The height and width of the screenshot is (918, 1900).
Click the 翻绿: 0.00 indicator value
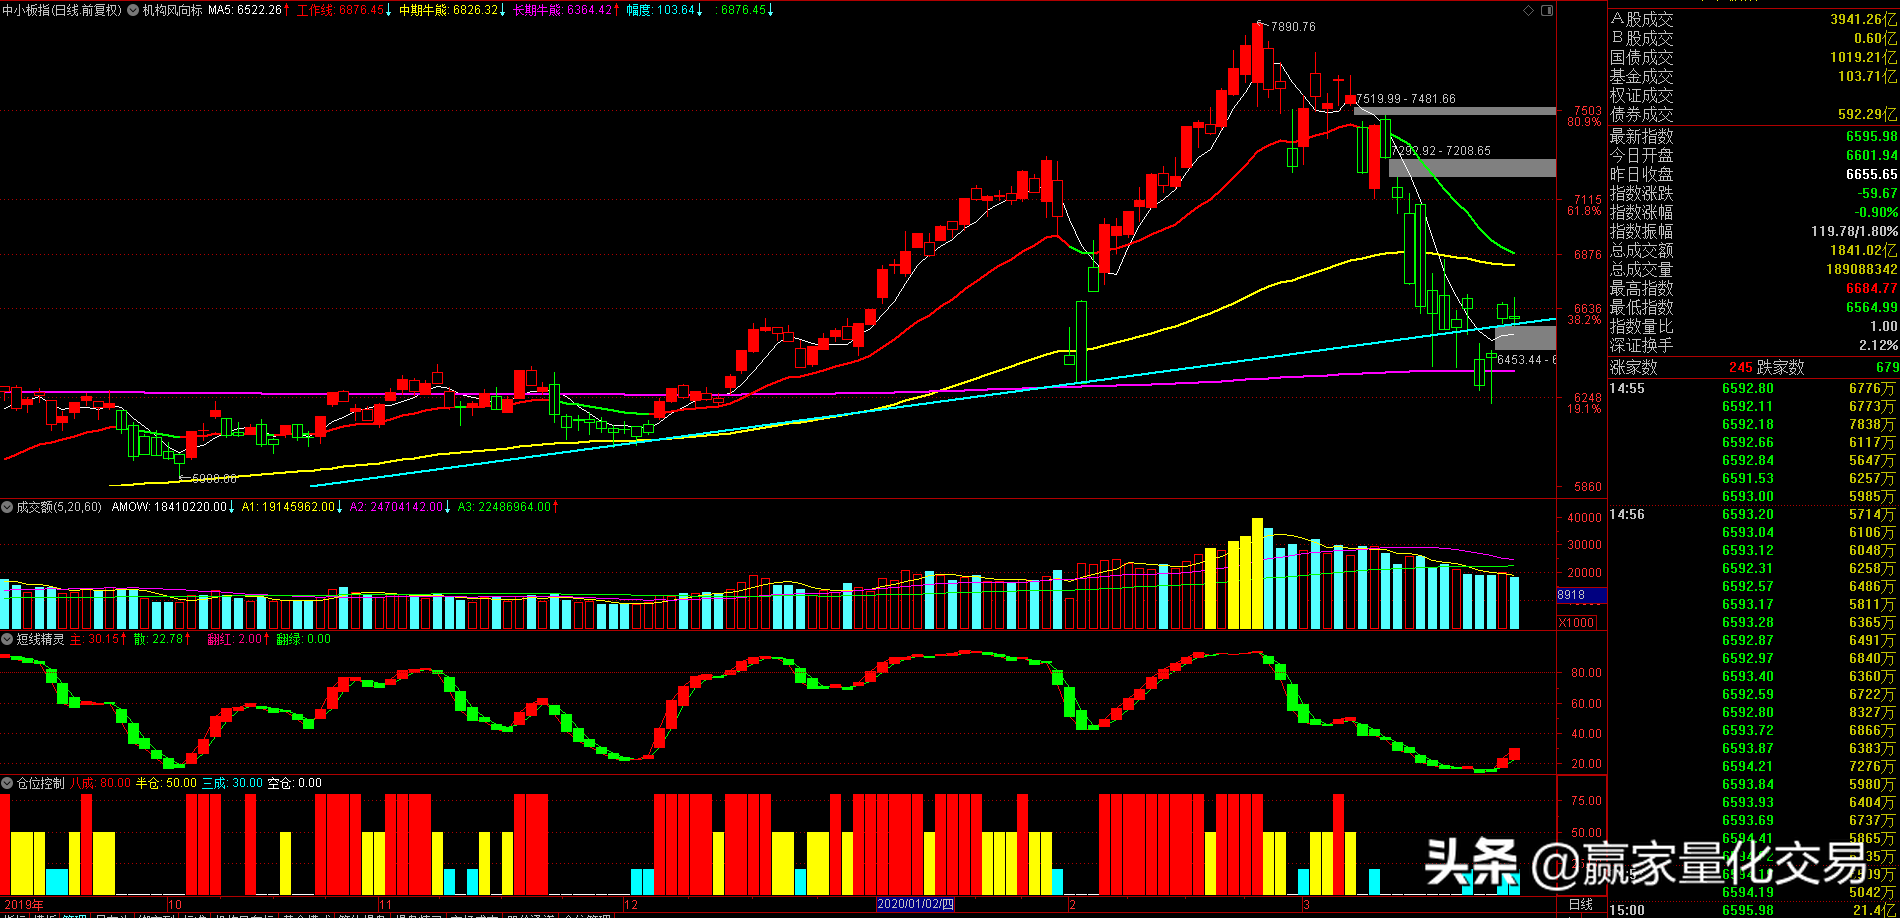[x=303, y=639]
